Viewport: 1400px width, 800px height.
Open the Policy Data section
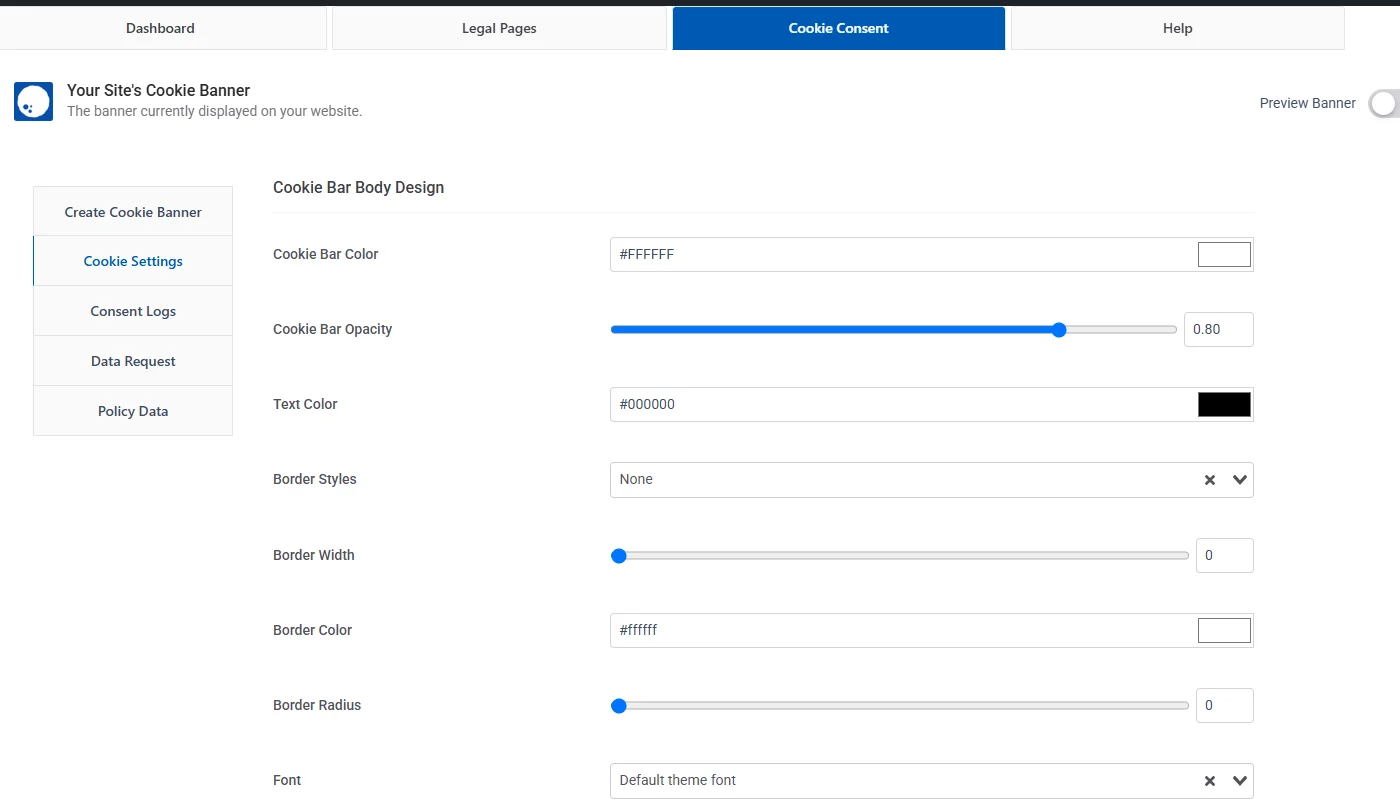(133, 411)
